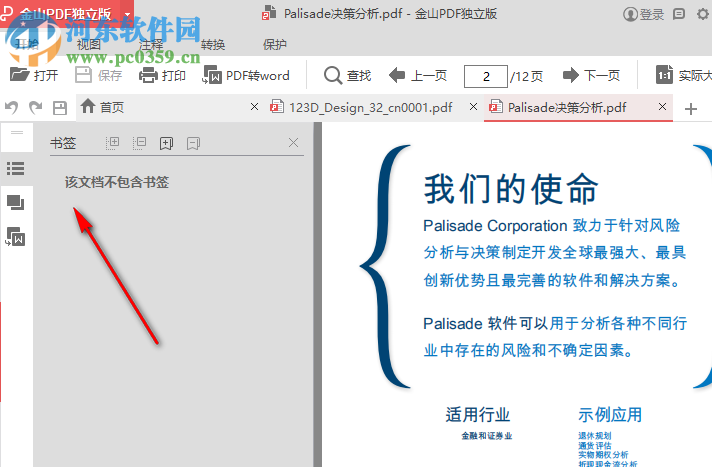Open the settings gear icon
712x467 pixels.
(703, 14)
